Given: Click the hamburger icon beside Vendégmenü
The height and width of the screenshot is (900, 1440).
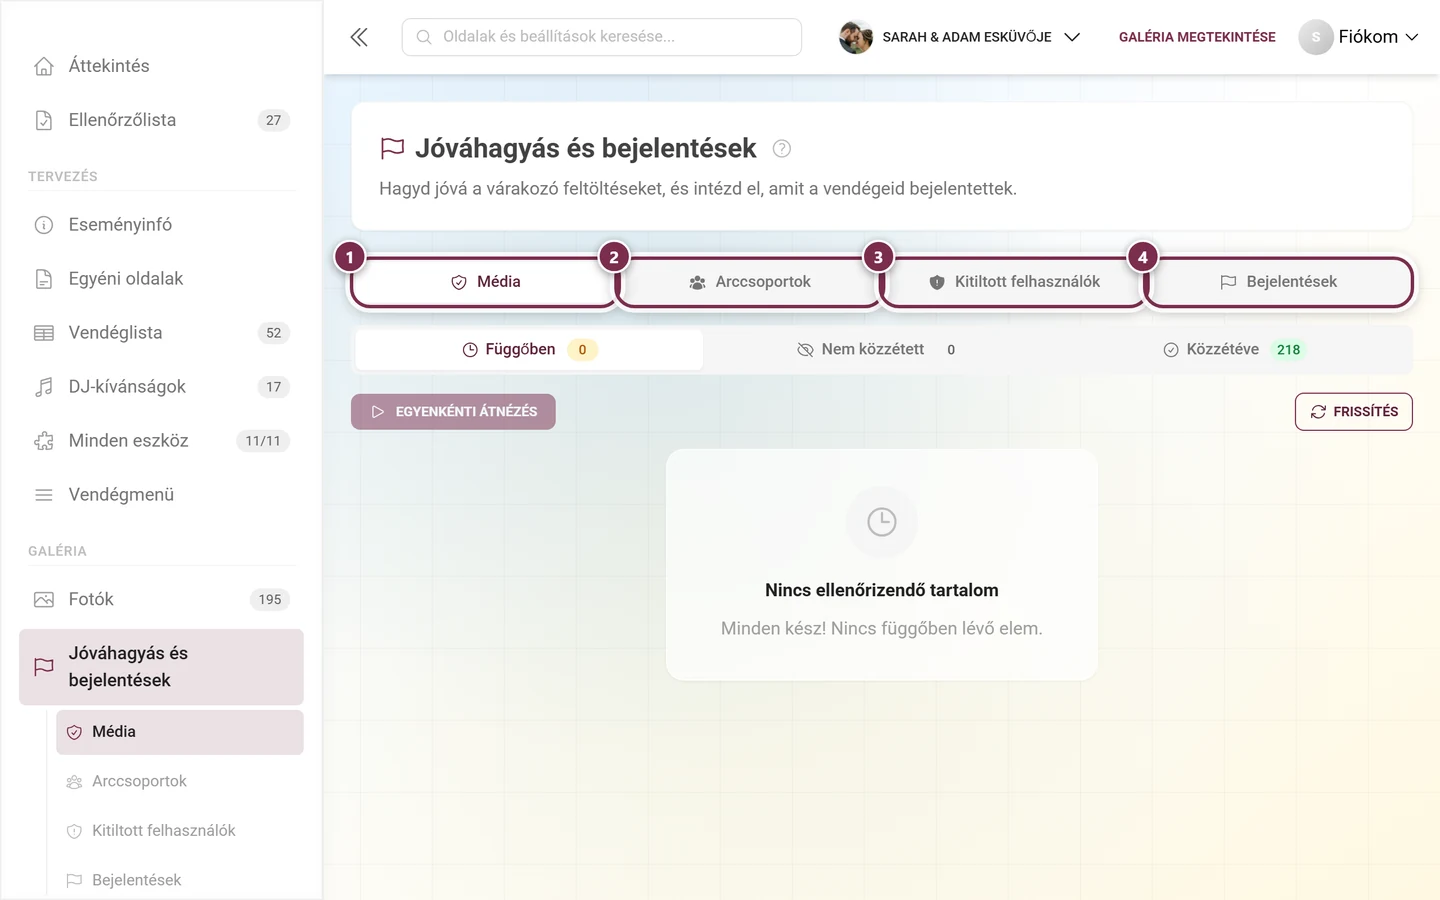Looking at the screenshot, I should click(44, 495).
